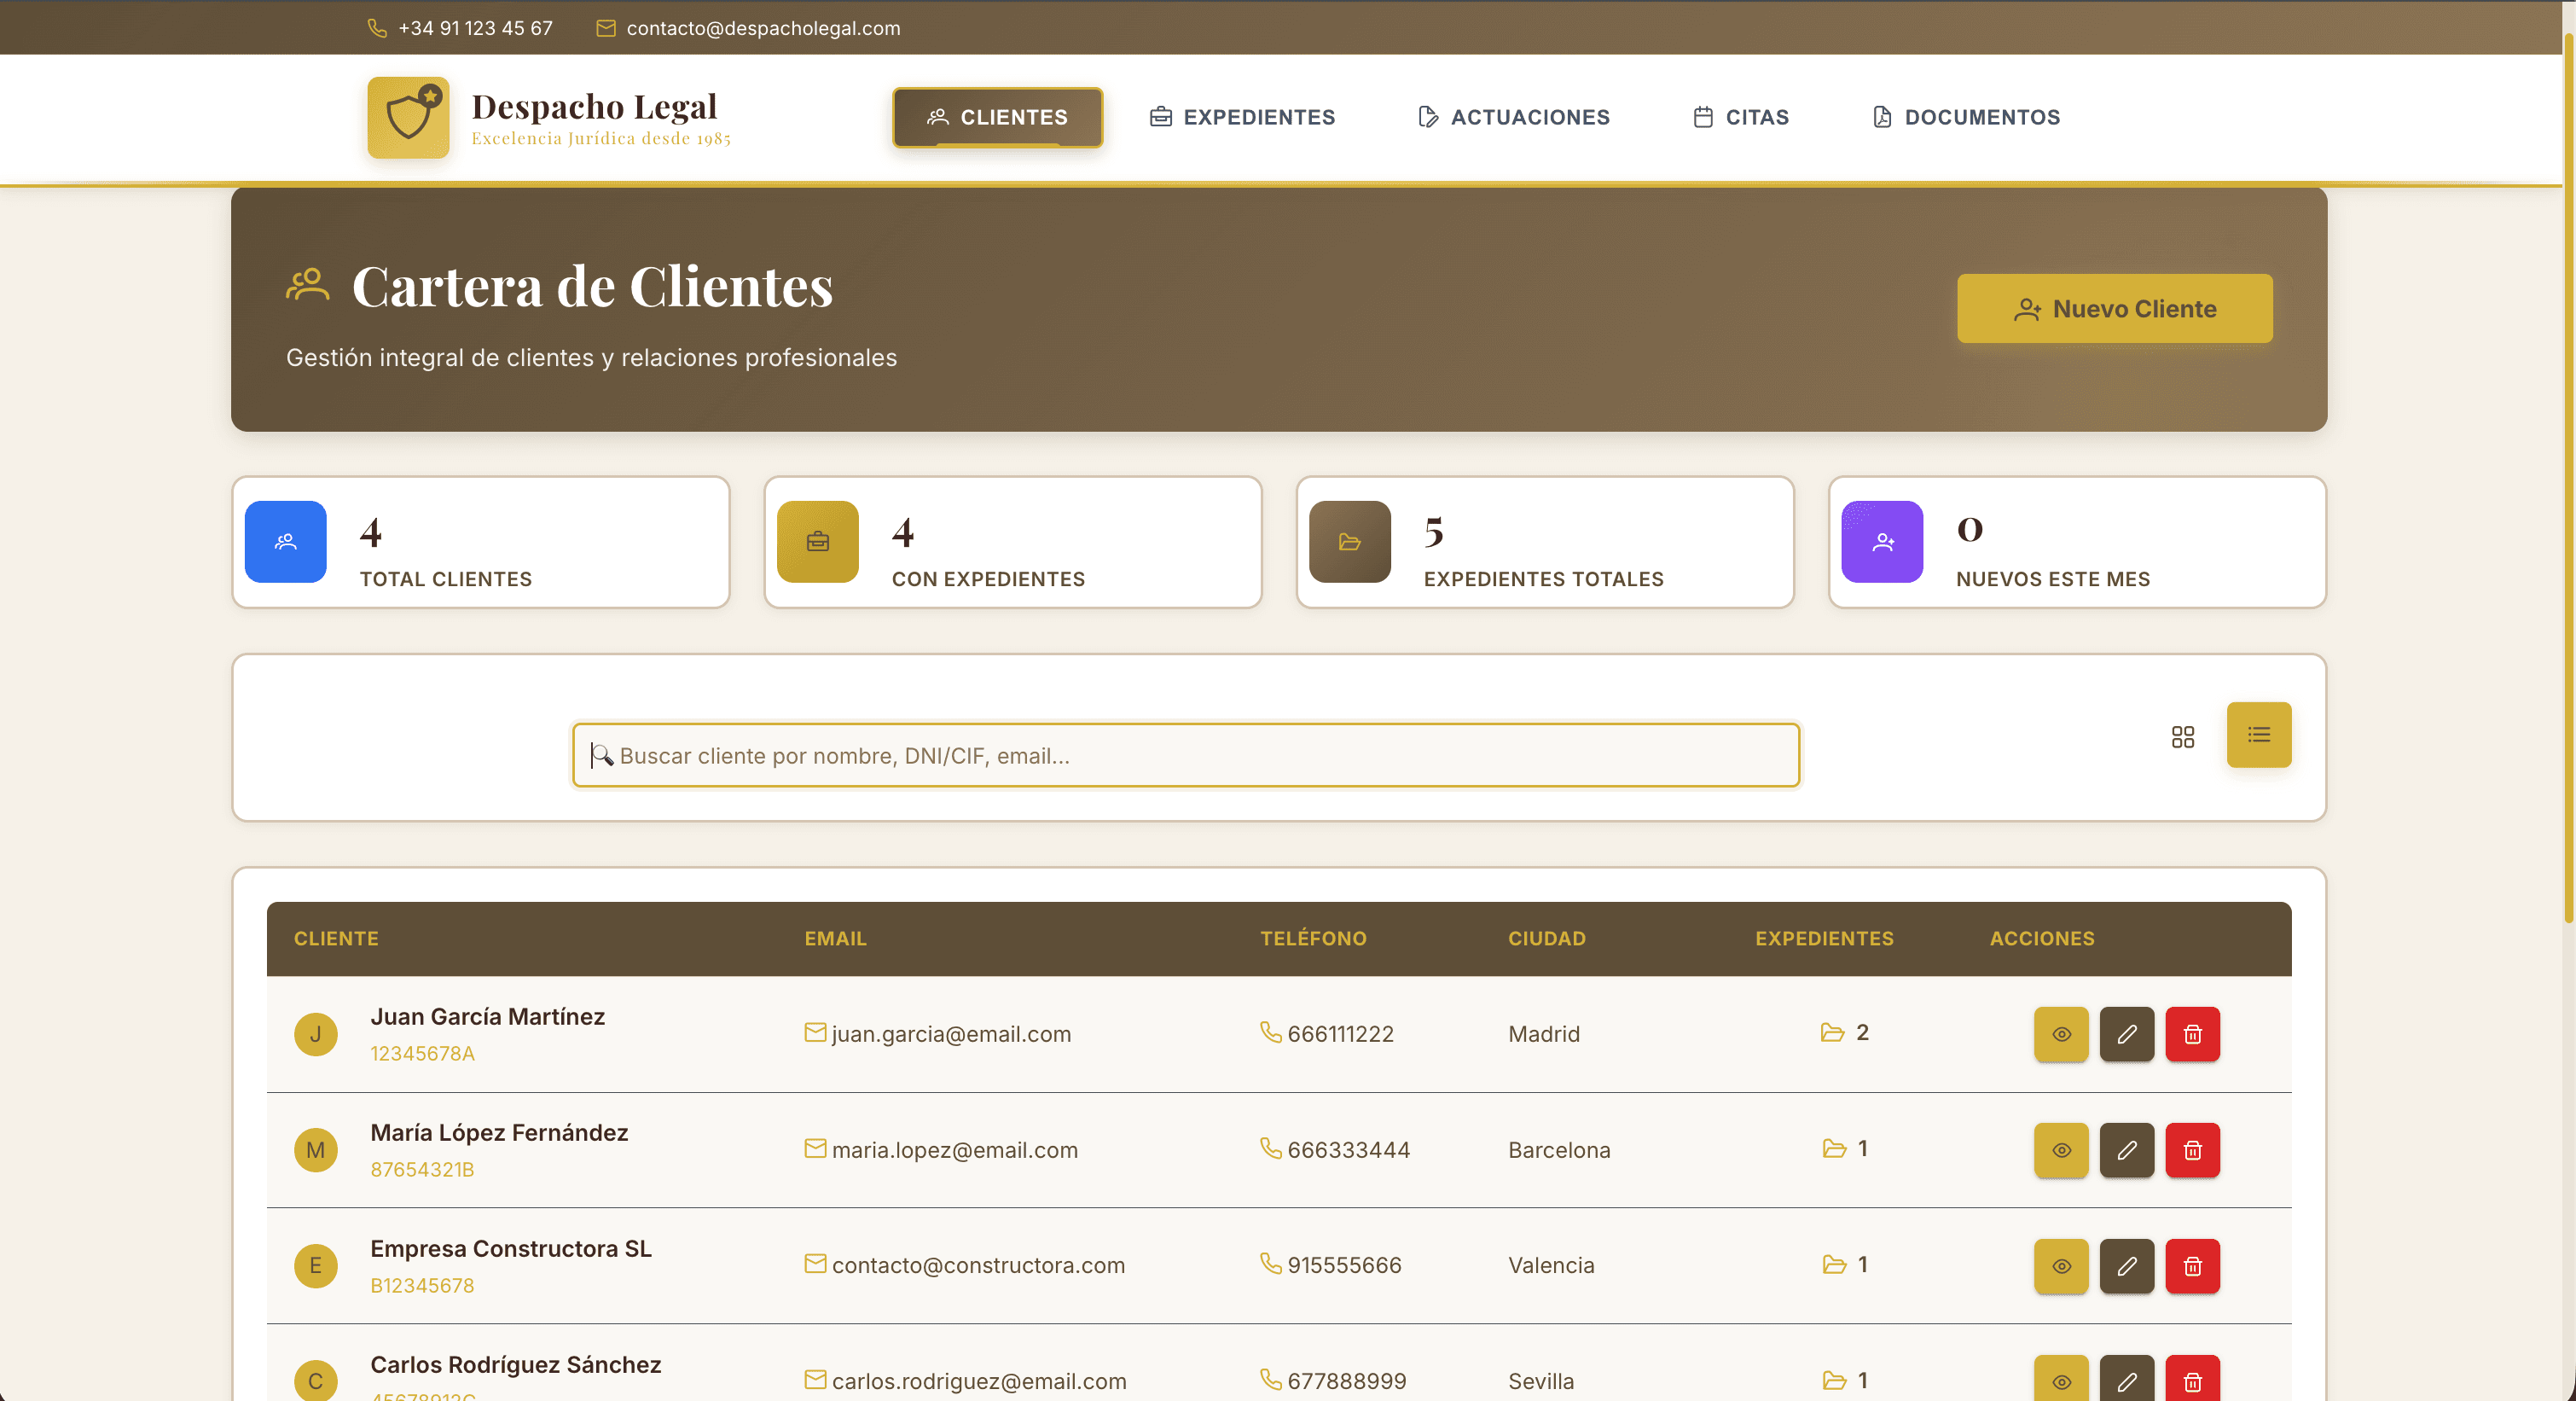The height and width of the screenshot is (1401, 2576).
Task: Click phone number 666111222
Action: point(1340,1034)
